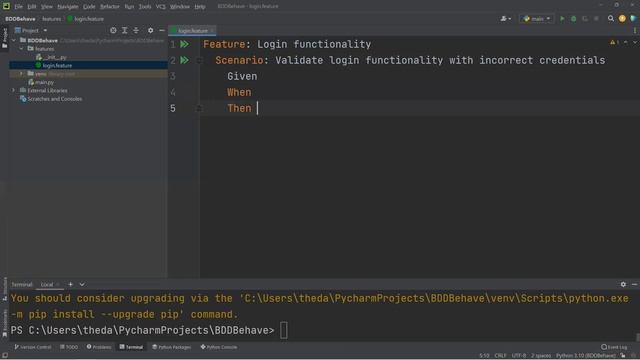This screenshot has height=360, width=640.
Task: Open the user account icon menu
Action: coord(505,19)
